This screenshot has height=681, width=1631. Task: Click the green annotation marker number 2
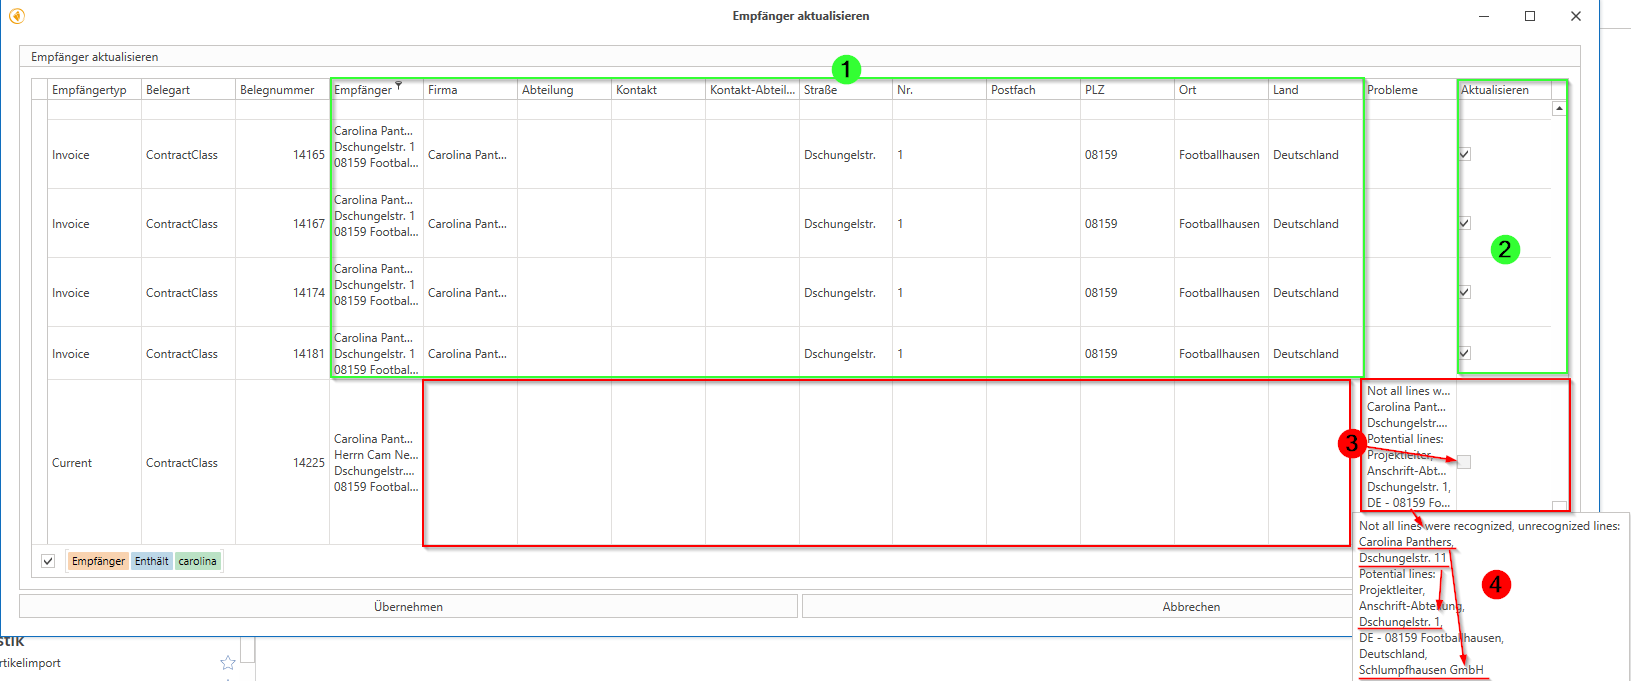pos(1504,249)
